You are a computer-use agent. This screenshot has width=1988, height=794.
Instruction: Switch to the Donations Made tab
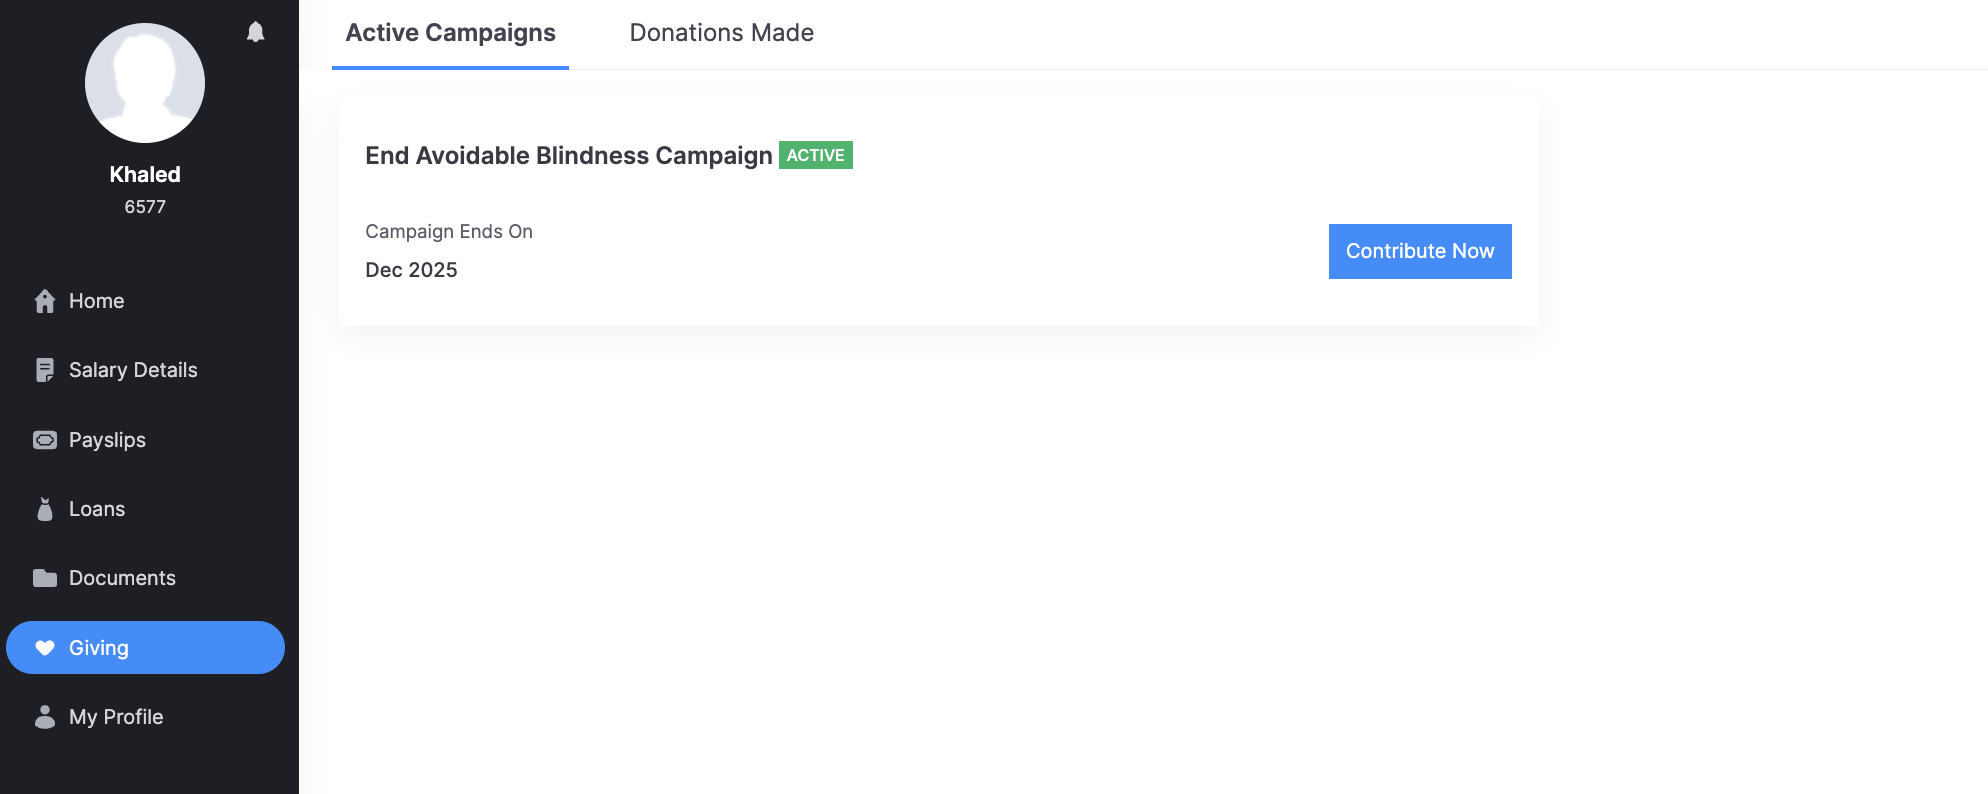(721, 33)
